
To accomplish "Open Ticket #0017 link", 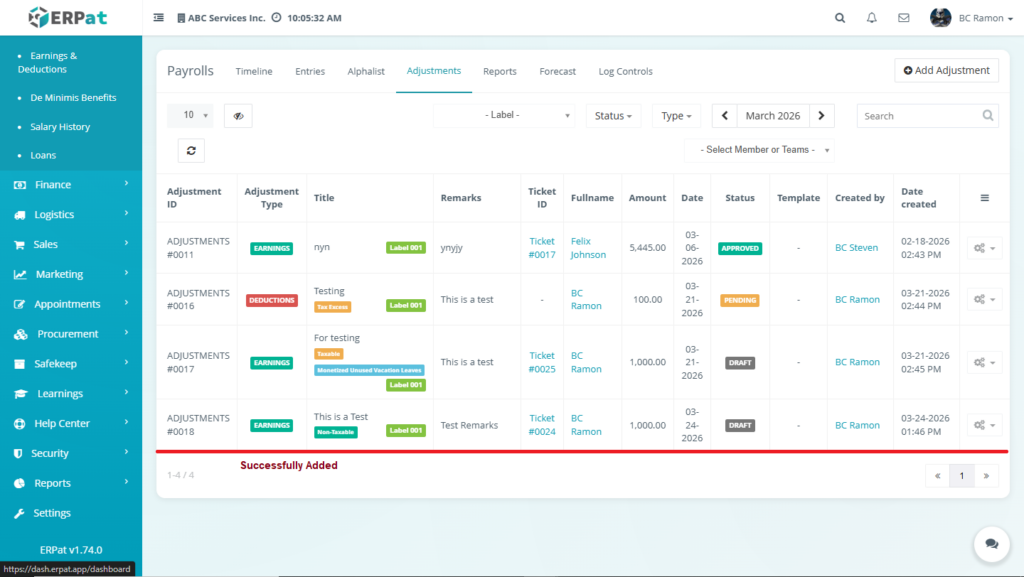I will 542,248.
